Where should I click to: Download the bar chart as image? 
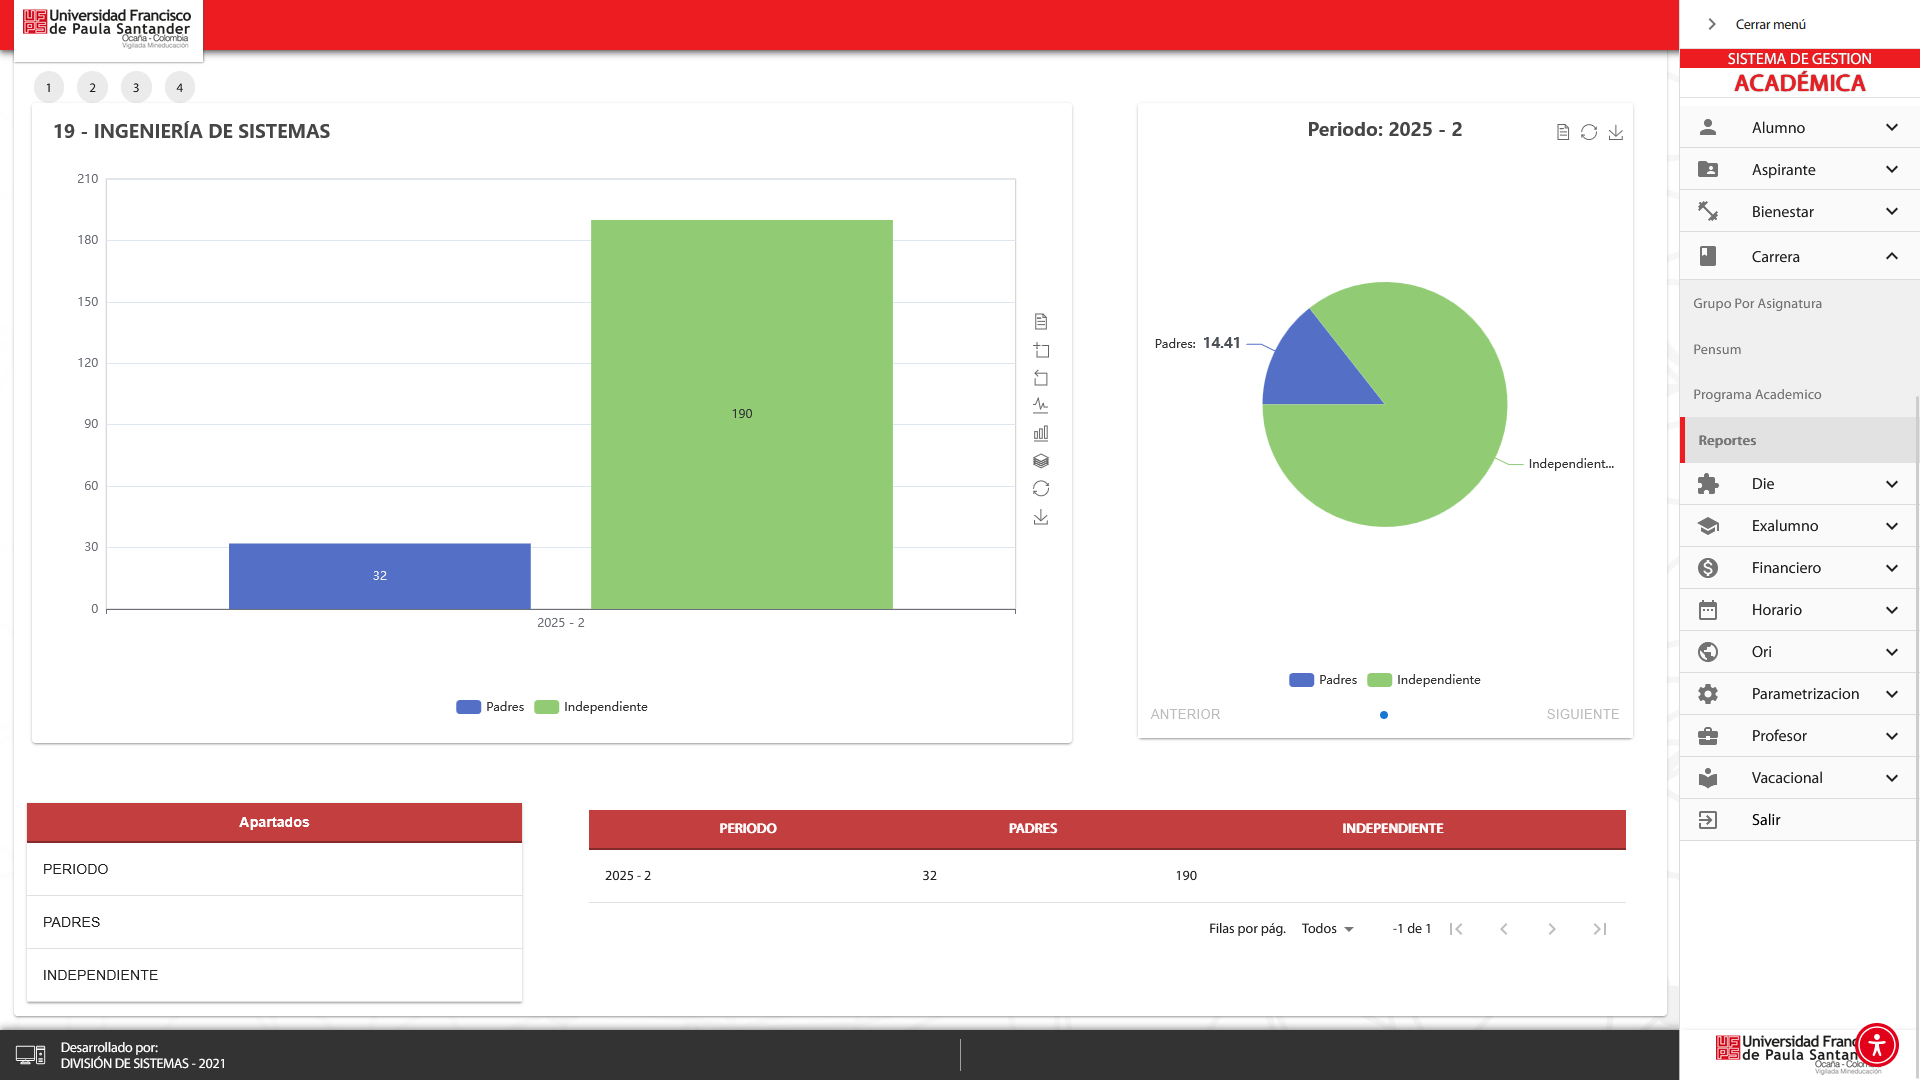click(1041, 517)
